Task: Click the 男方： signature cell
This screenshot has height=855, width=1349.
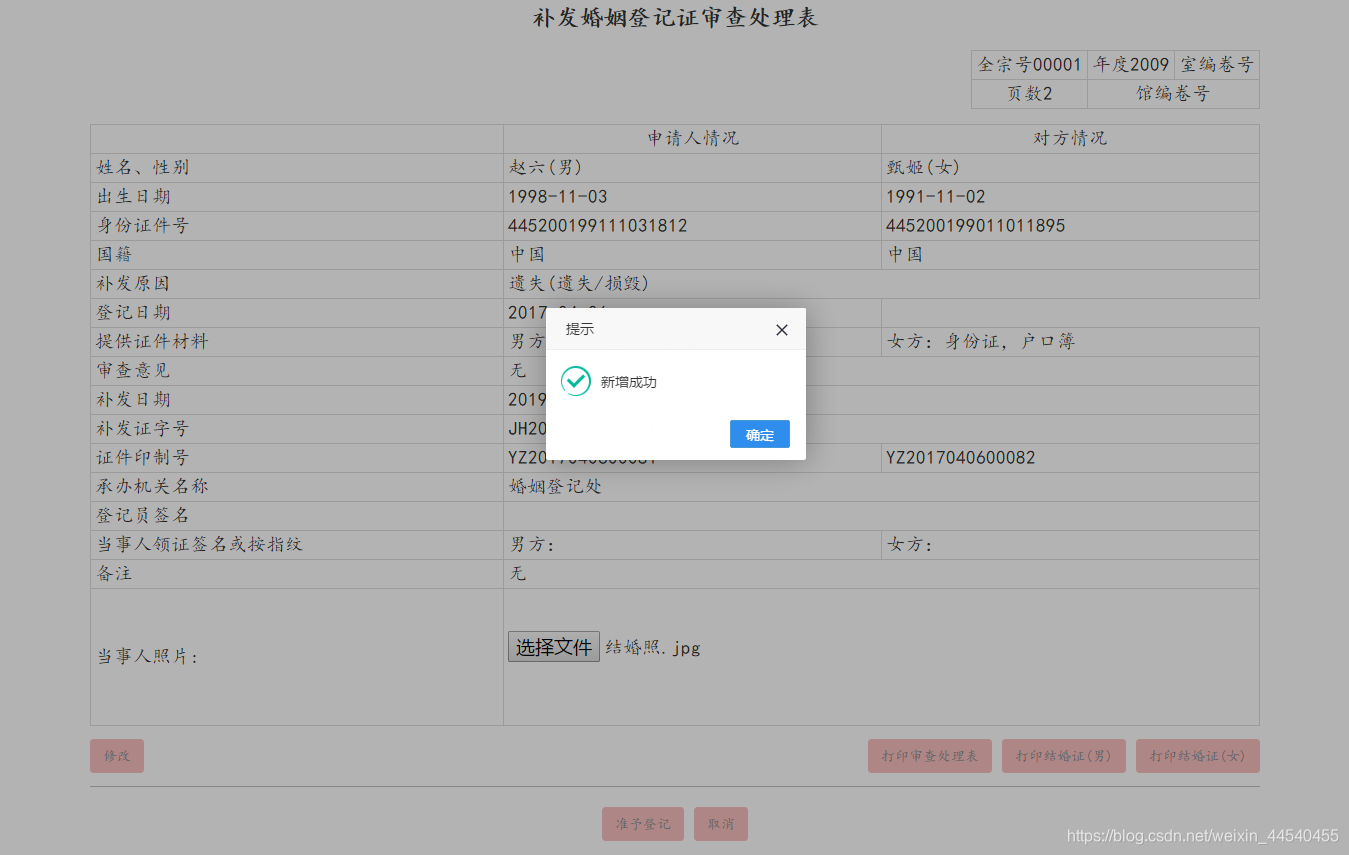Action: [692, 545]
